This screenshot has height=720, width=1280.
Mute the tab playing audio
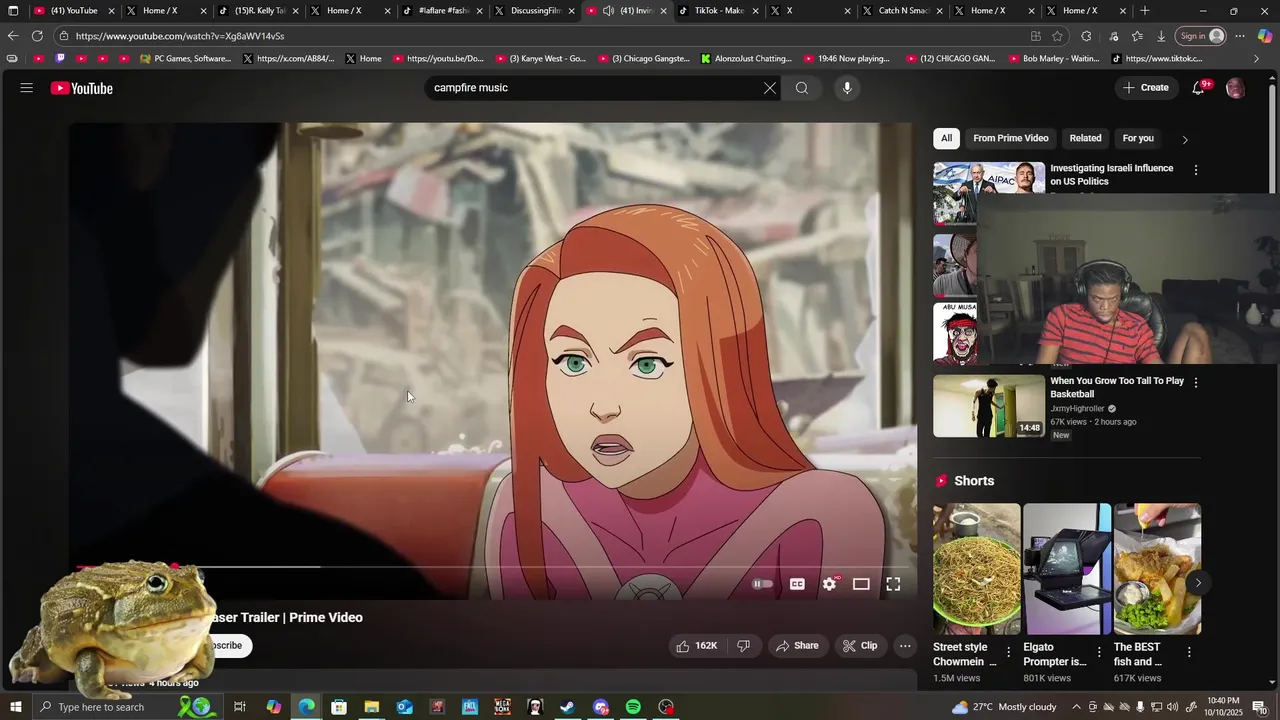(x=608, y=11)
